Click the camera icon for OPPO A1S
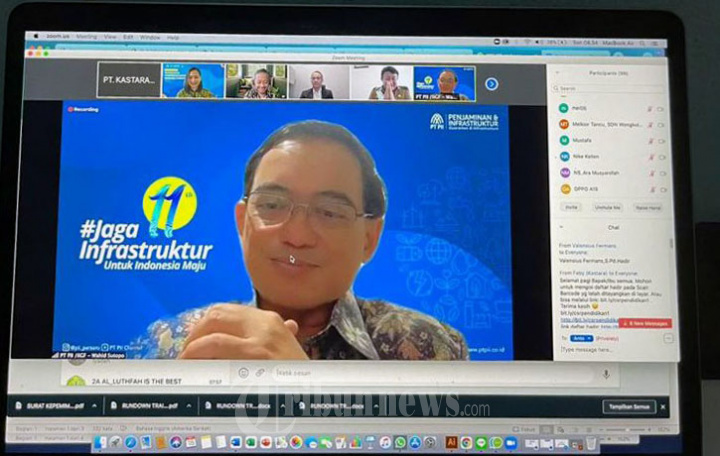Image resolution: width=720 pixels, height=456 pixels. click(663, 190)
